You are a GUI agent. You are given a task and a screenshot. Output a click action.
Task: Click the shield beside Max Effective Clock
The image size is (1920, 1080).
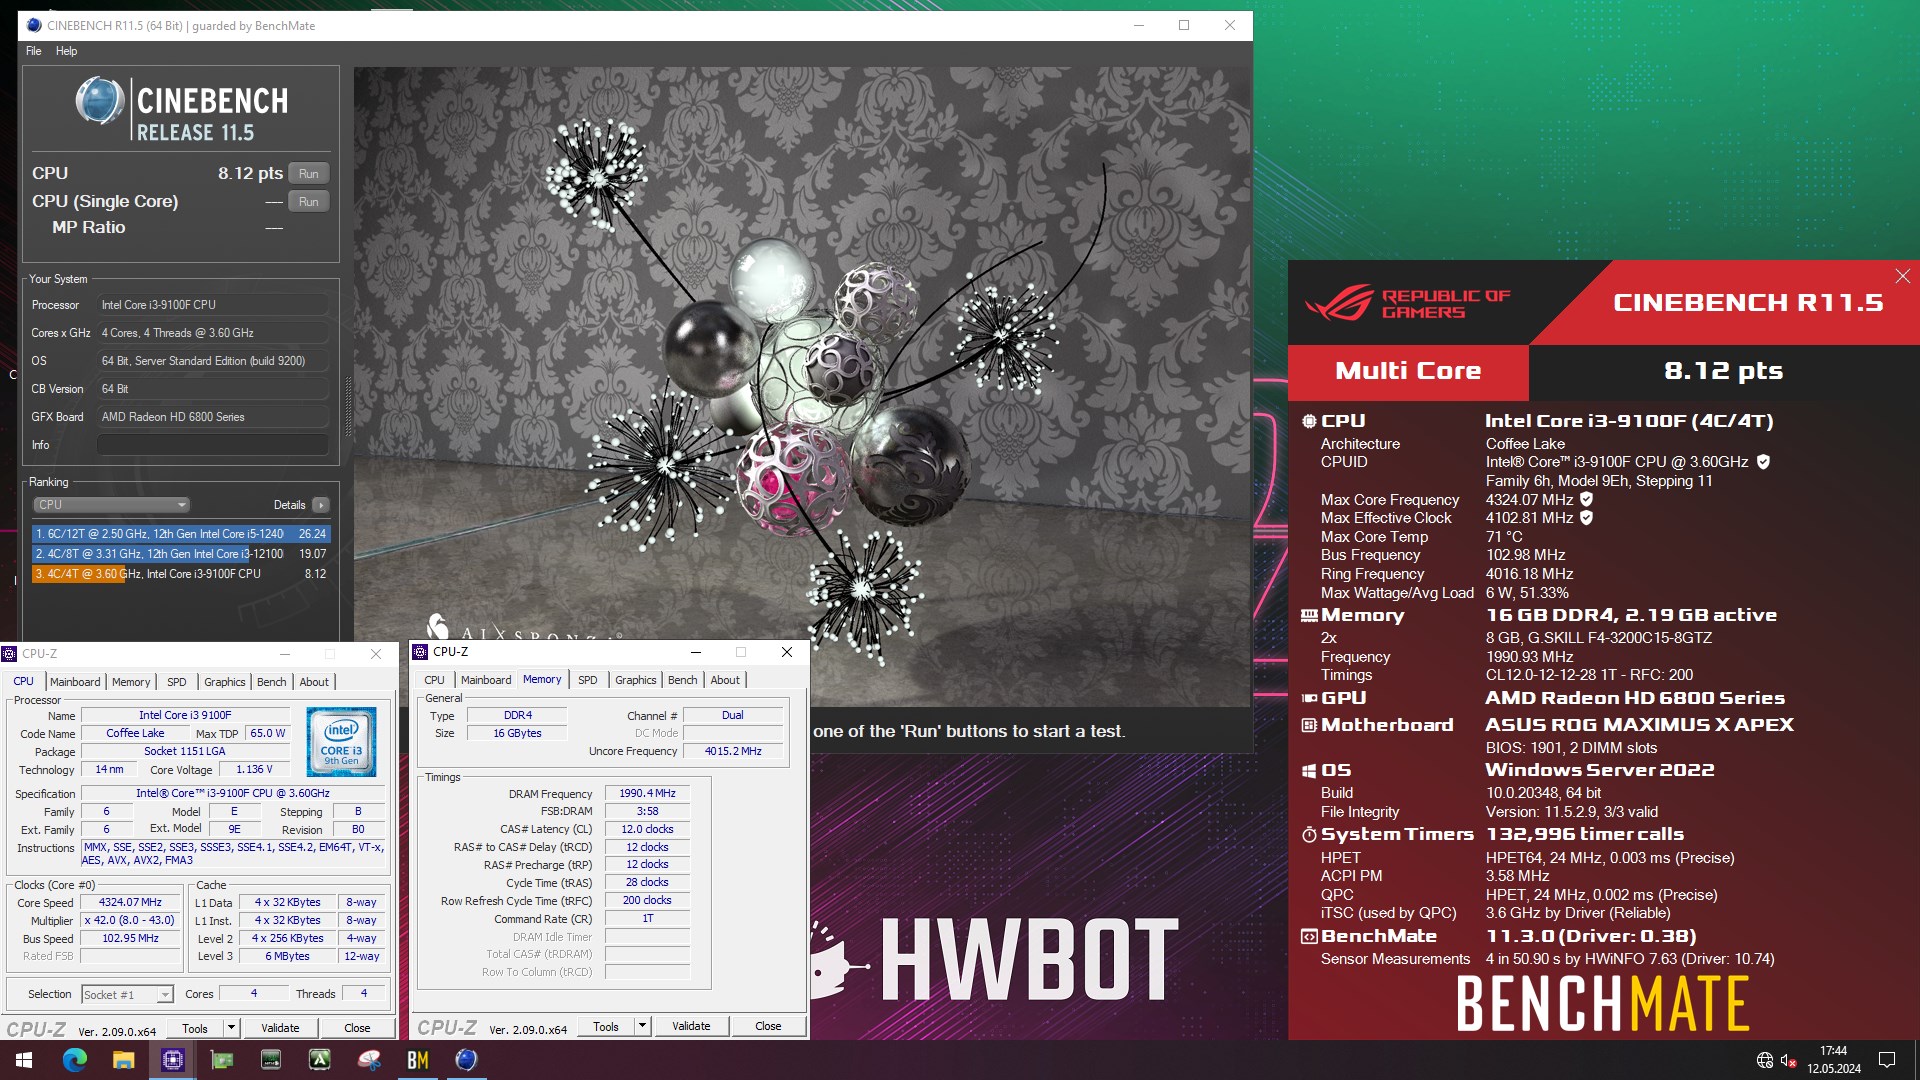pos(1586,517)
